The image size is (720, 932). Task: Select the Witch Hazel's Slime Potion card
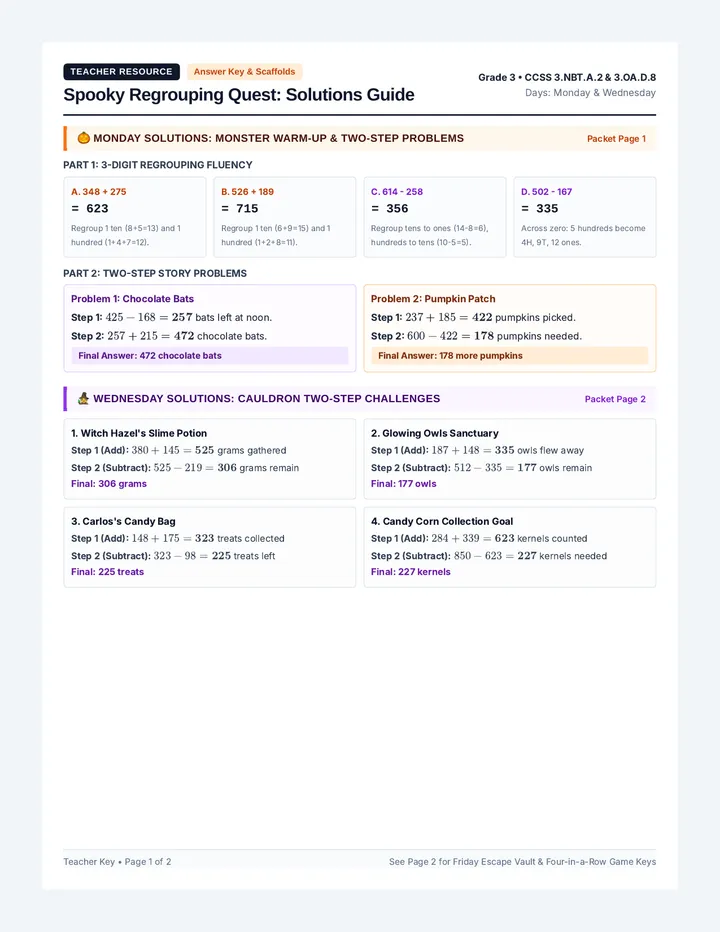pyautogui.click(x=210, y=459)
